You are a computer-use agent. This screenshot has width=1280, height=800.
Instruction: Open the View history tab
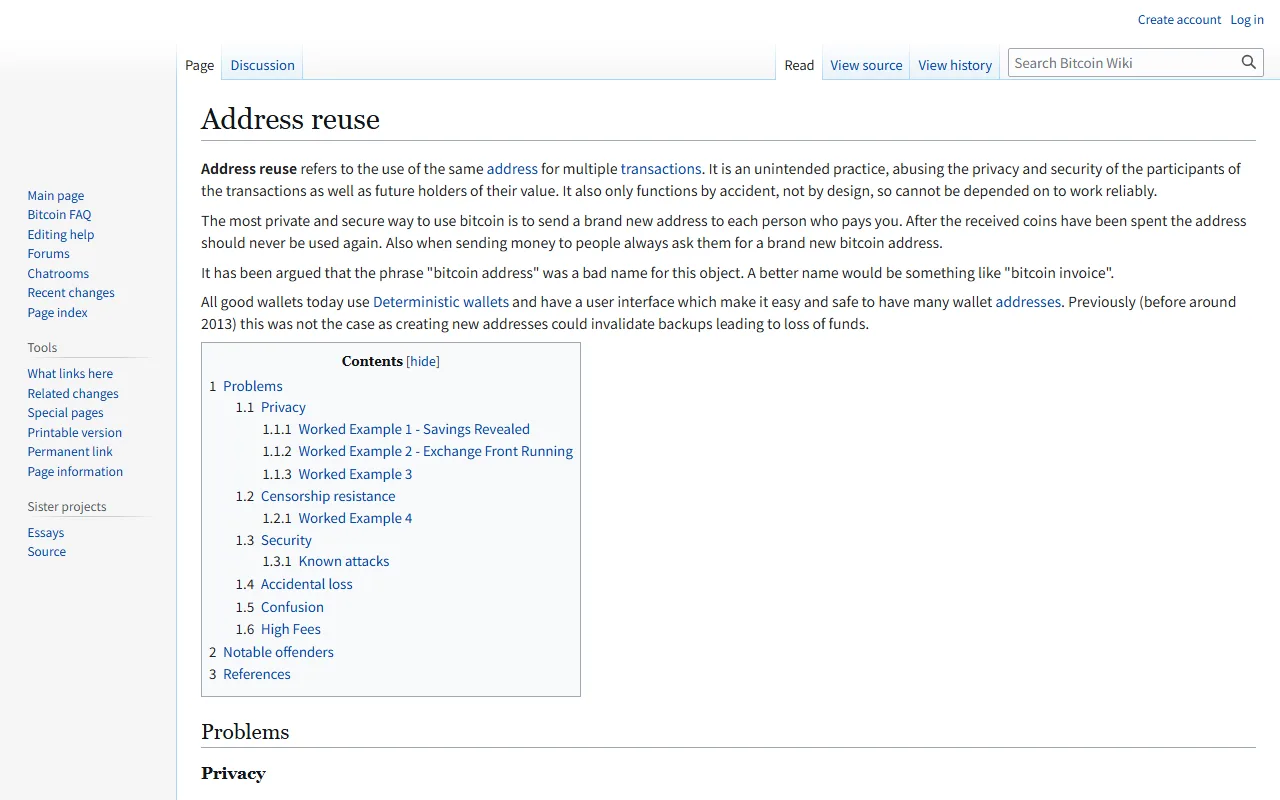pos(955,65)
